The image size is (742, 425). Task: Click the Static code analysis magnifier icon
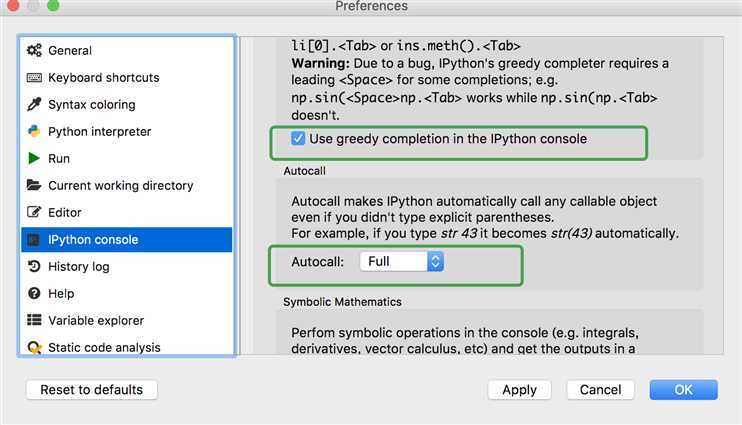click(34, 347)
